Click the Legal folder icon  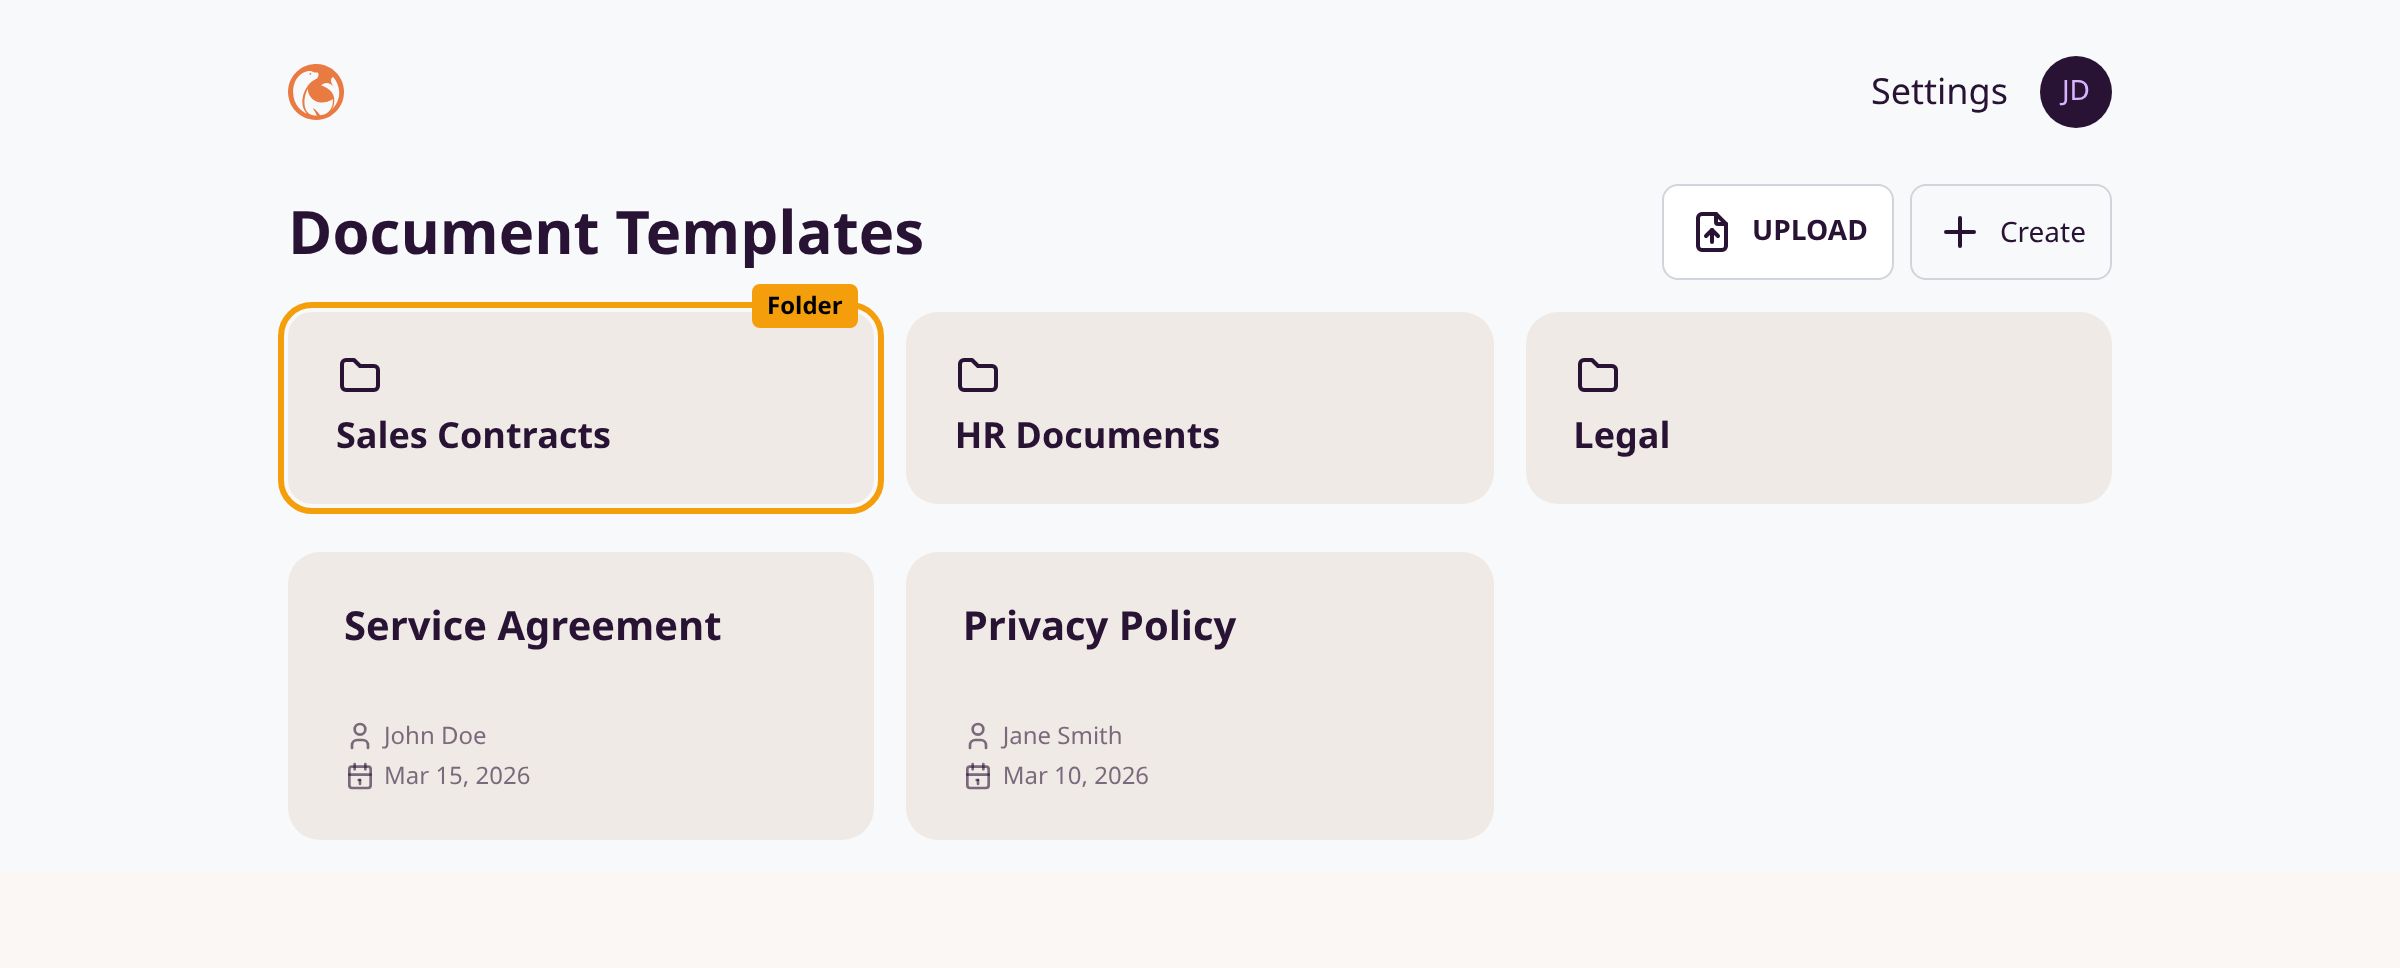[1598, 375]
